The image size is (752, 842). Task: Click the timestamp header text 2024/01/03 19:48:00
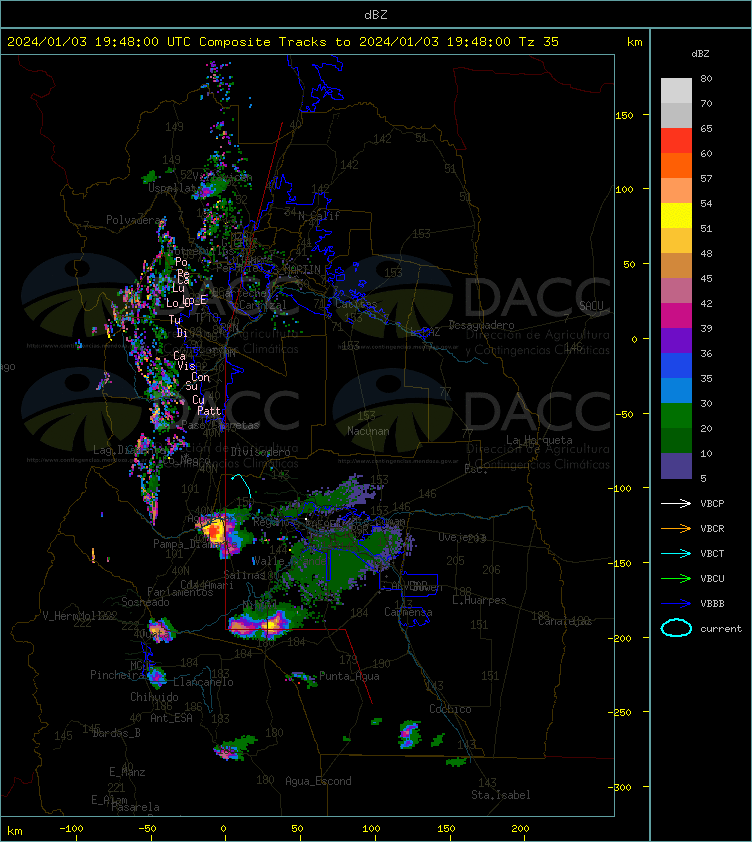pyautogui.click(x=83, y=42)
